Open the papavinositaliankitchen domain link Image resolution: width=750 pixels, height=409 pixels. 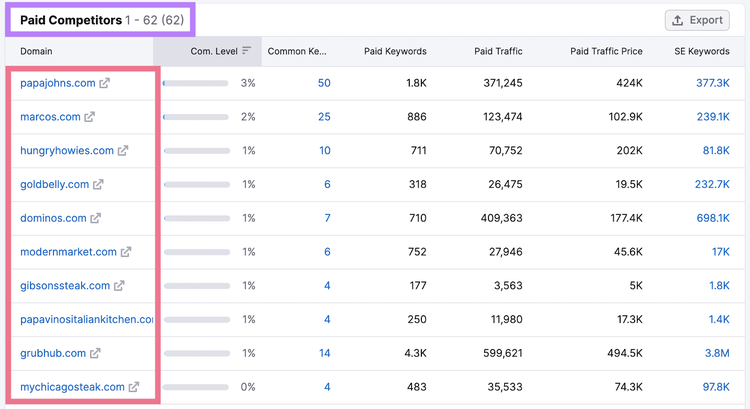coord(87,319)
